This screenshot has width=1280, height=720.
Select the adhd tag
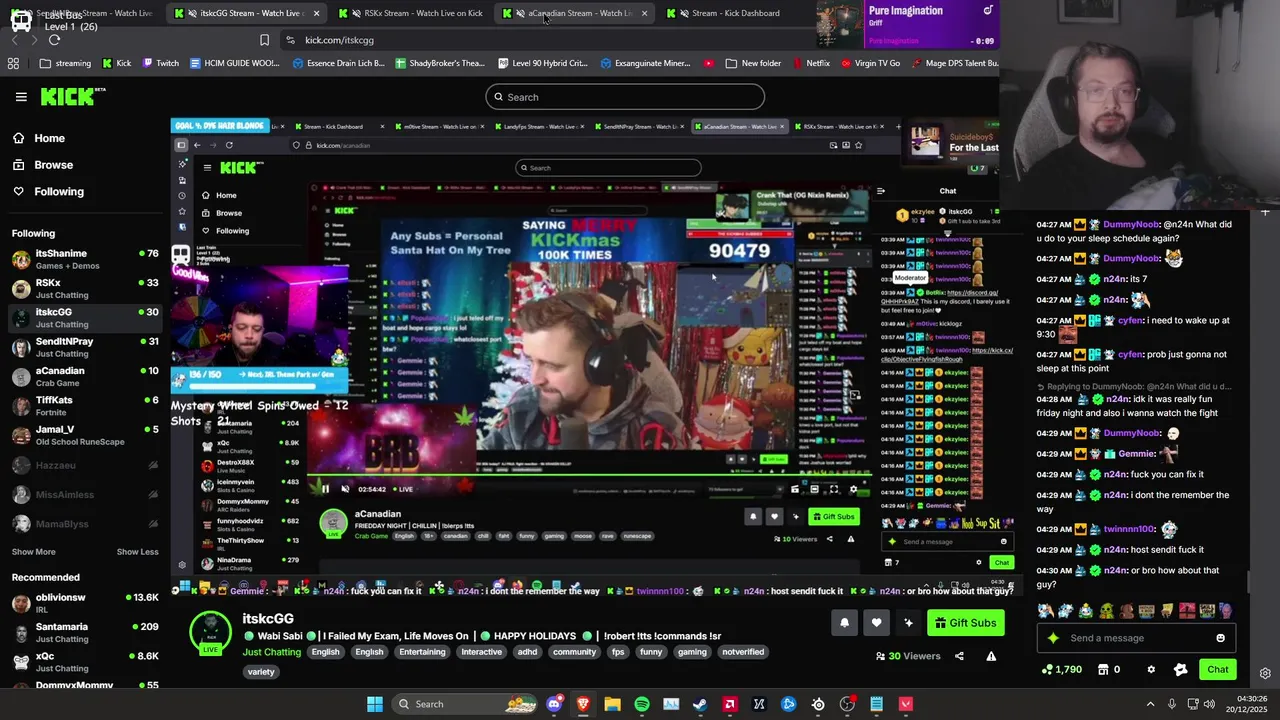[527, 652]
